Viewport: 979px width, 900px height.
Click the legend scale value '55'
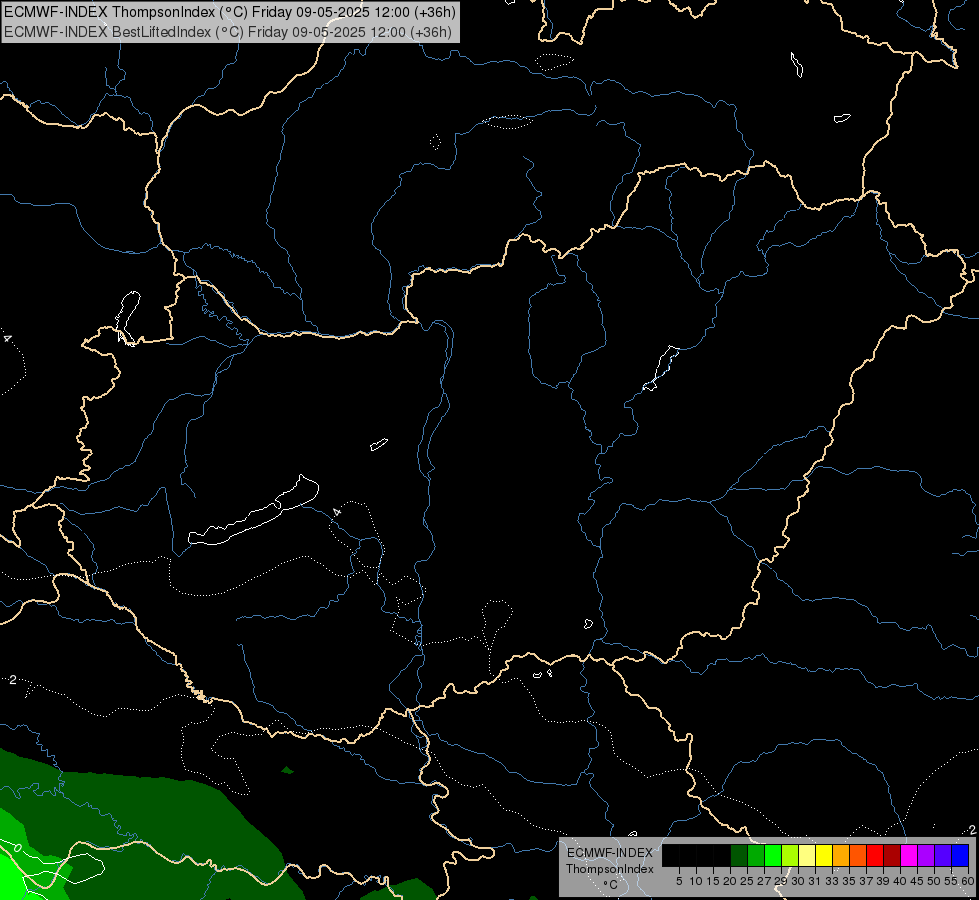951,881
